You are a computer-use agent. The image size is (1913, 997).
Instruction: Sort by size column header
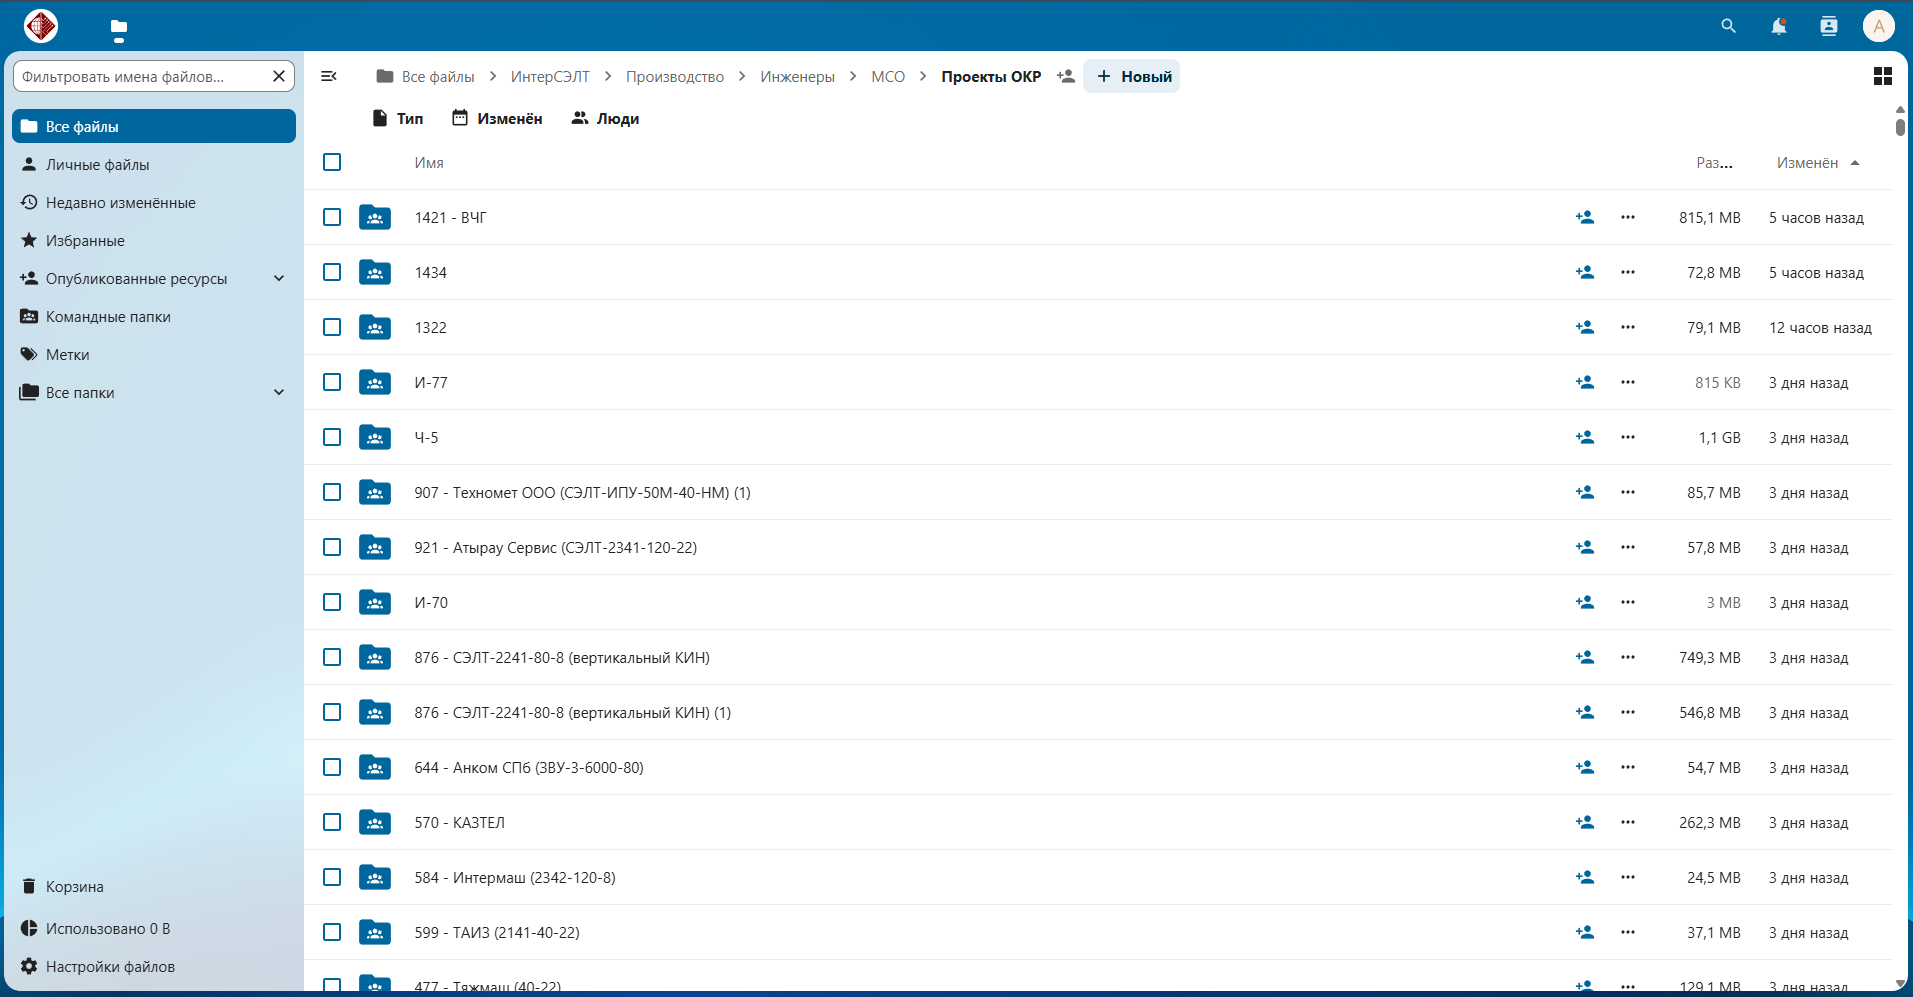[x=1714, y=163]
